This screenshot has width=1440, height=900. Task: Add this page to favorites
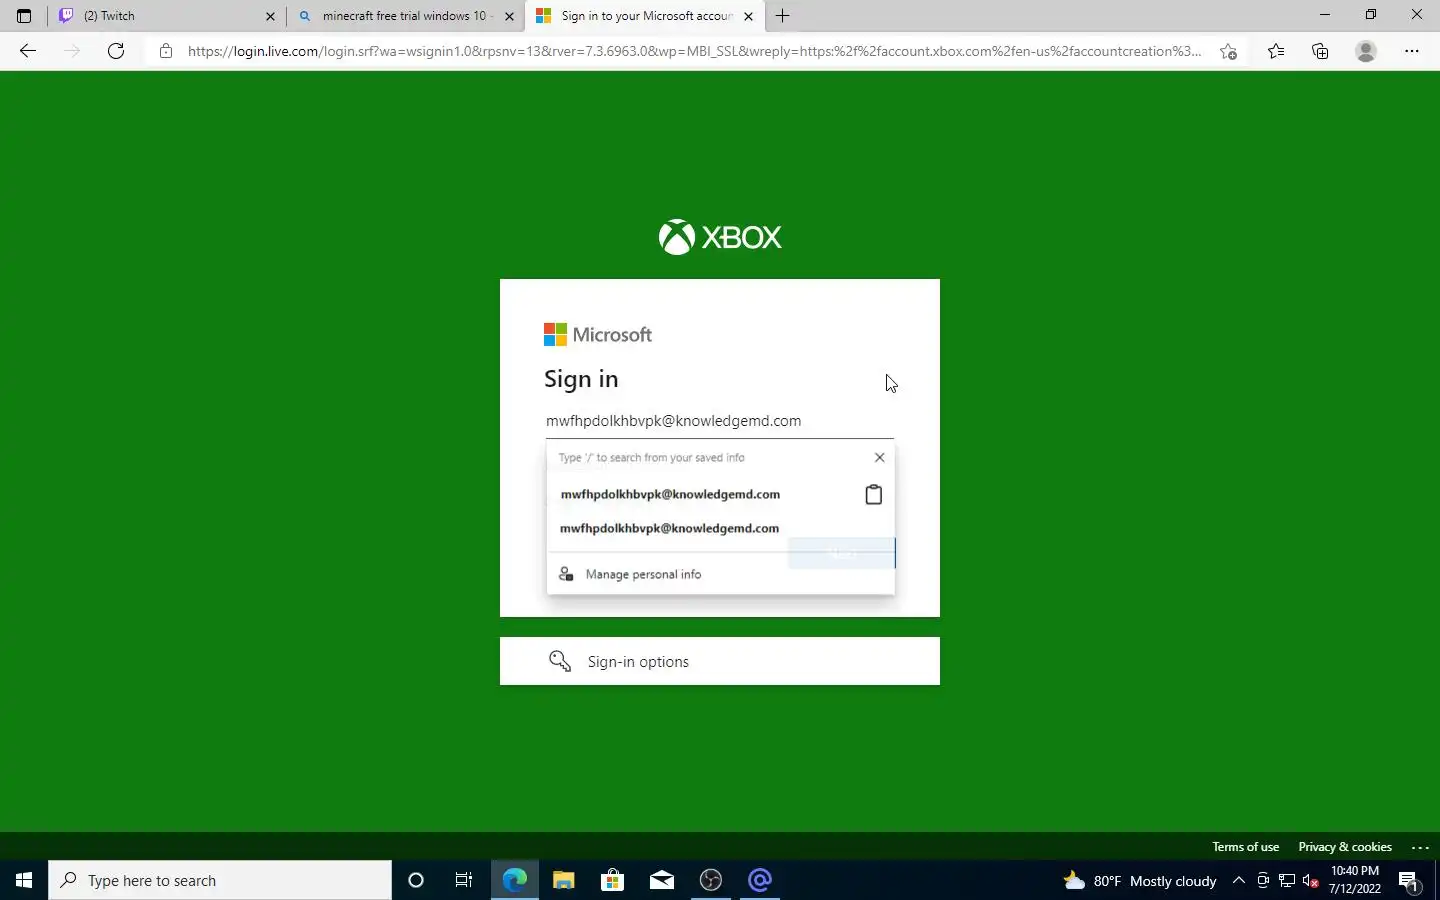point(1228,51)
